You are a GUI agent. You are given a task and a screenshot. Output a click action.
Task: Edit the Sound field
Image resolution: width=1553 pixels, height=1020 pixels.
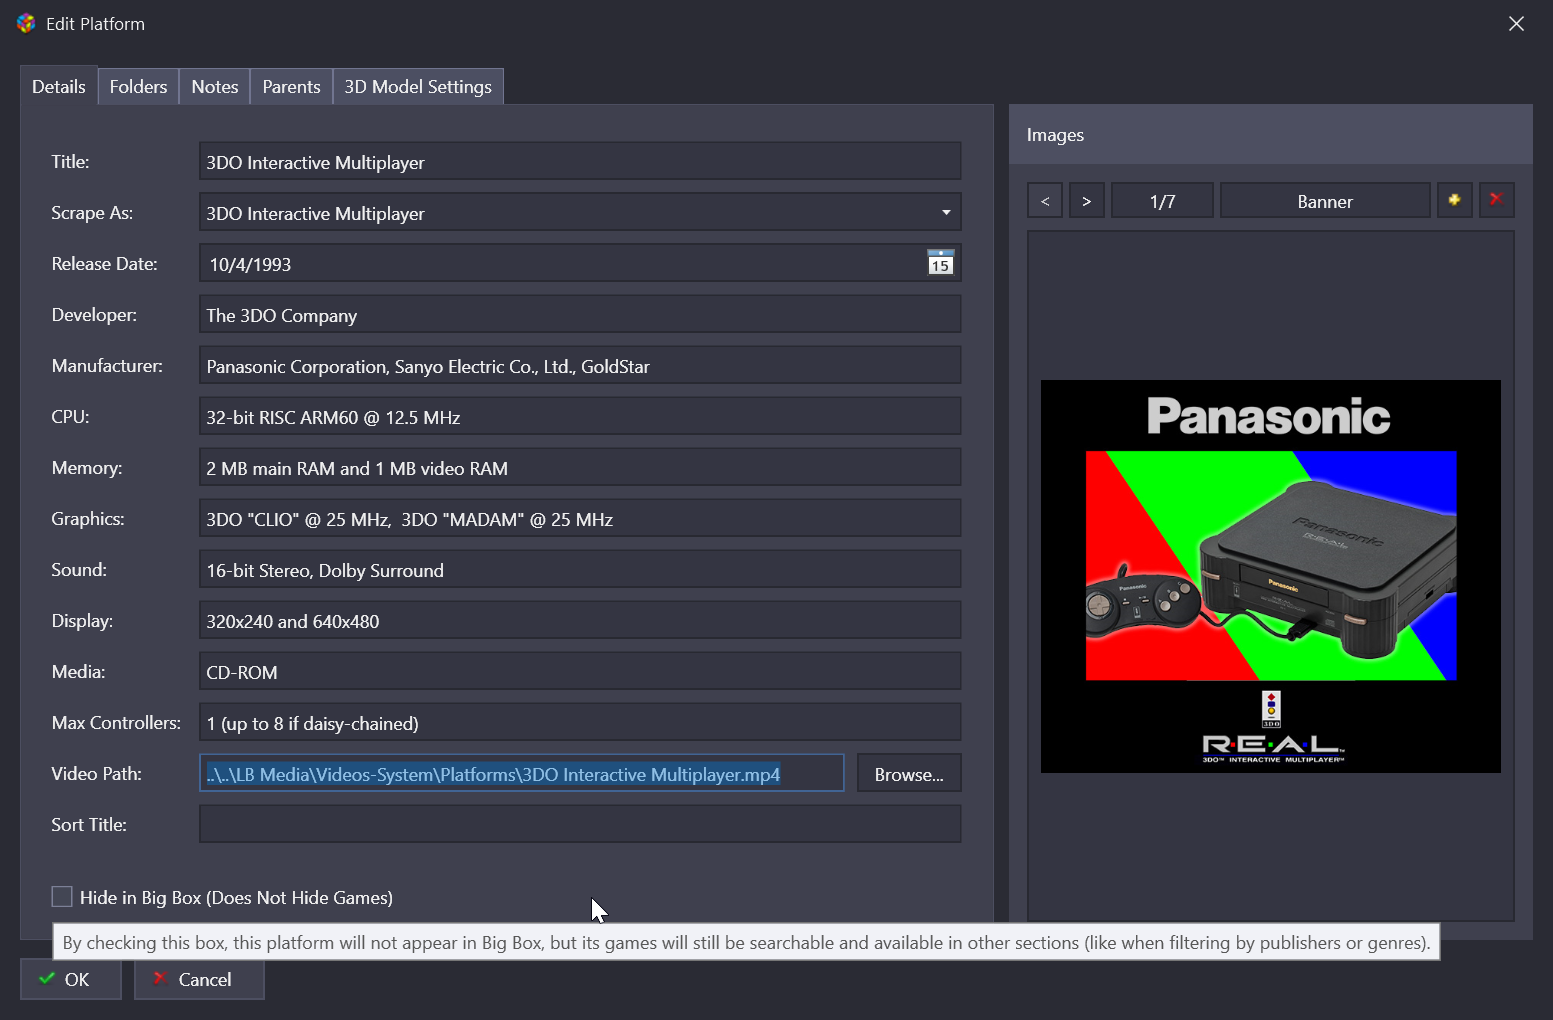pyautogui.click(x=580, y=570)
